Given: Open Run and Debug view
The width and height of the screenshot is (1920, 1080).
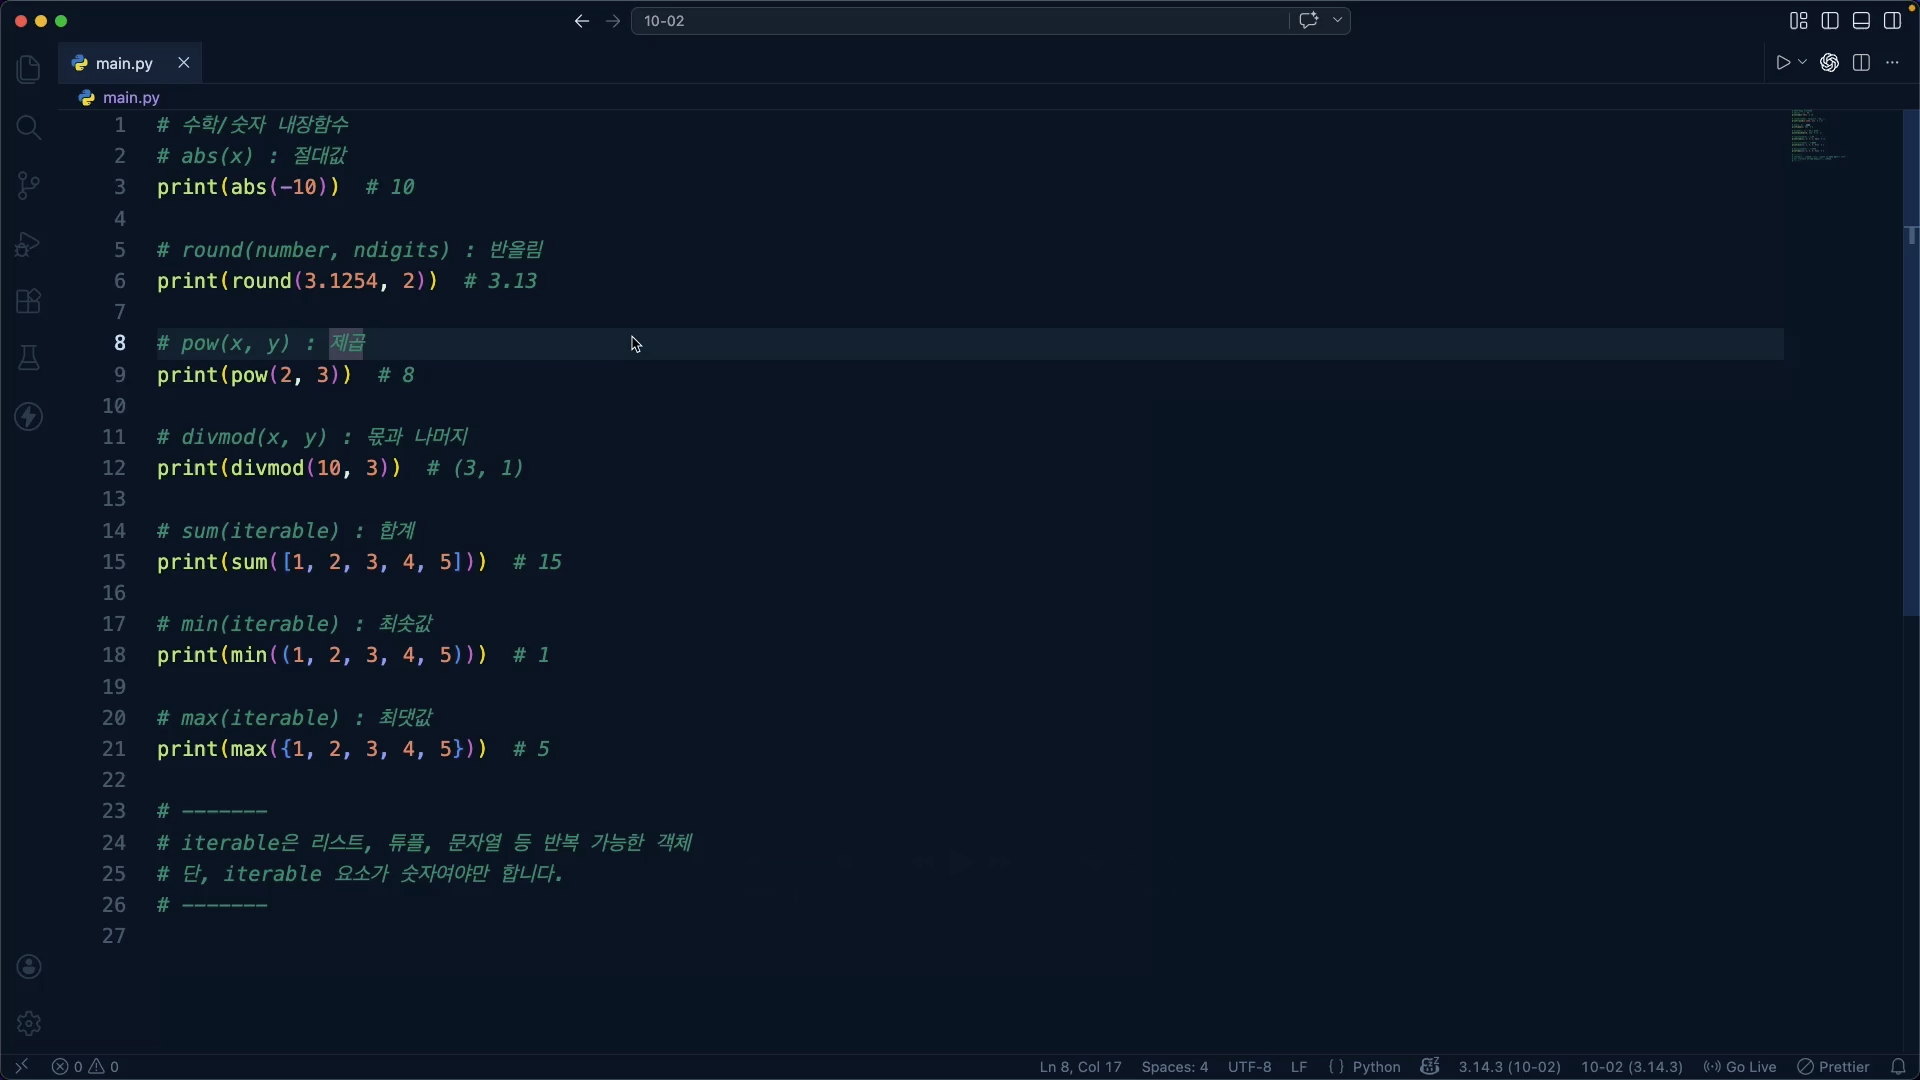Looking at the screenshot, I should [x=28, y=244].
